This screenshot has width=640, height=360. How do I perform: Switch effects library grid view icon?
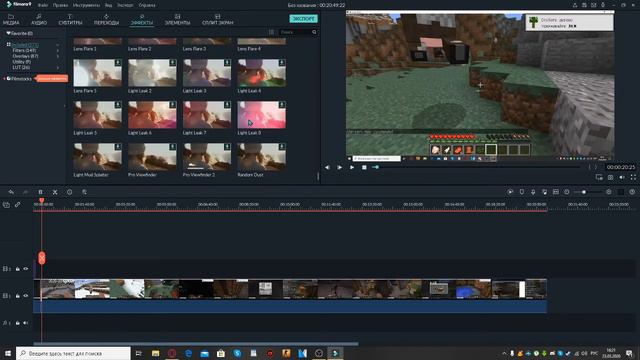271,32
